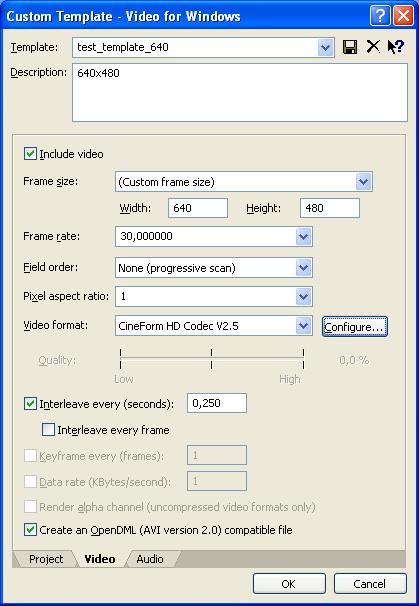This screenshot has width=419, height=606.
Task: Save the template with floppy disk icon
Action: 350,47
